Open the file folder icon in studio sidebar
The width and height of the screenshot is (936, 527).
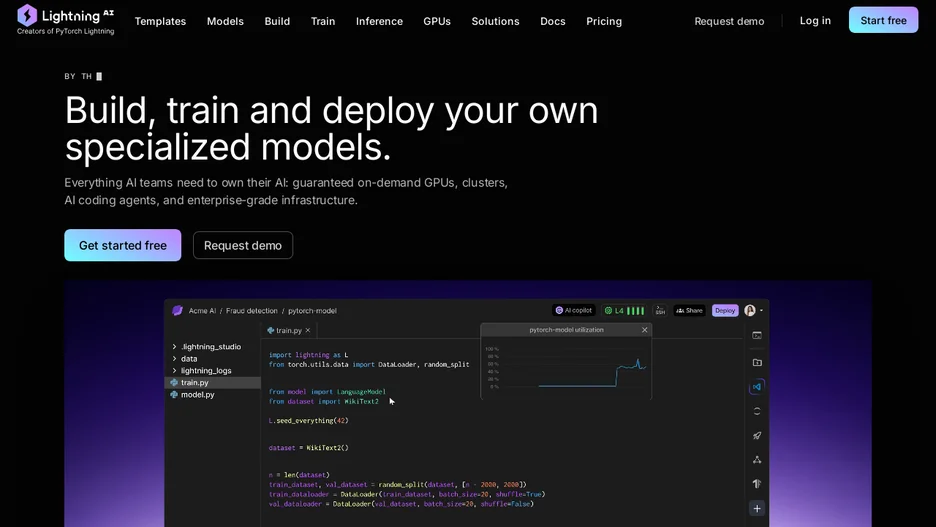point(757,362)
